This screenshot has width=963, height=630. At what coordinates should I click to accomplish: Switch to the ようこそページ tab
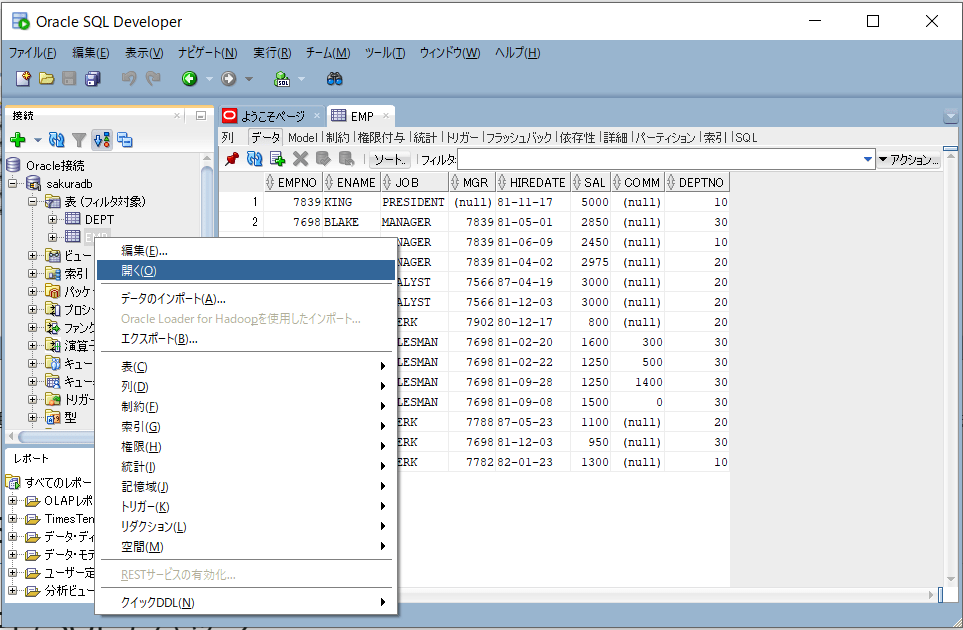(x=272, y=115)
